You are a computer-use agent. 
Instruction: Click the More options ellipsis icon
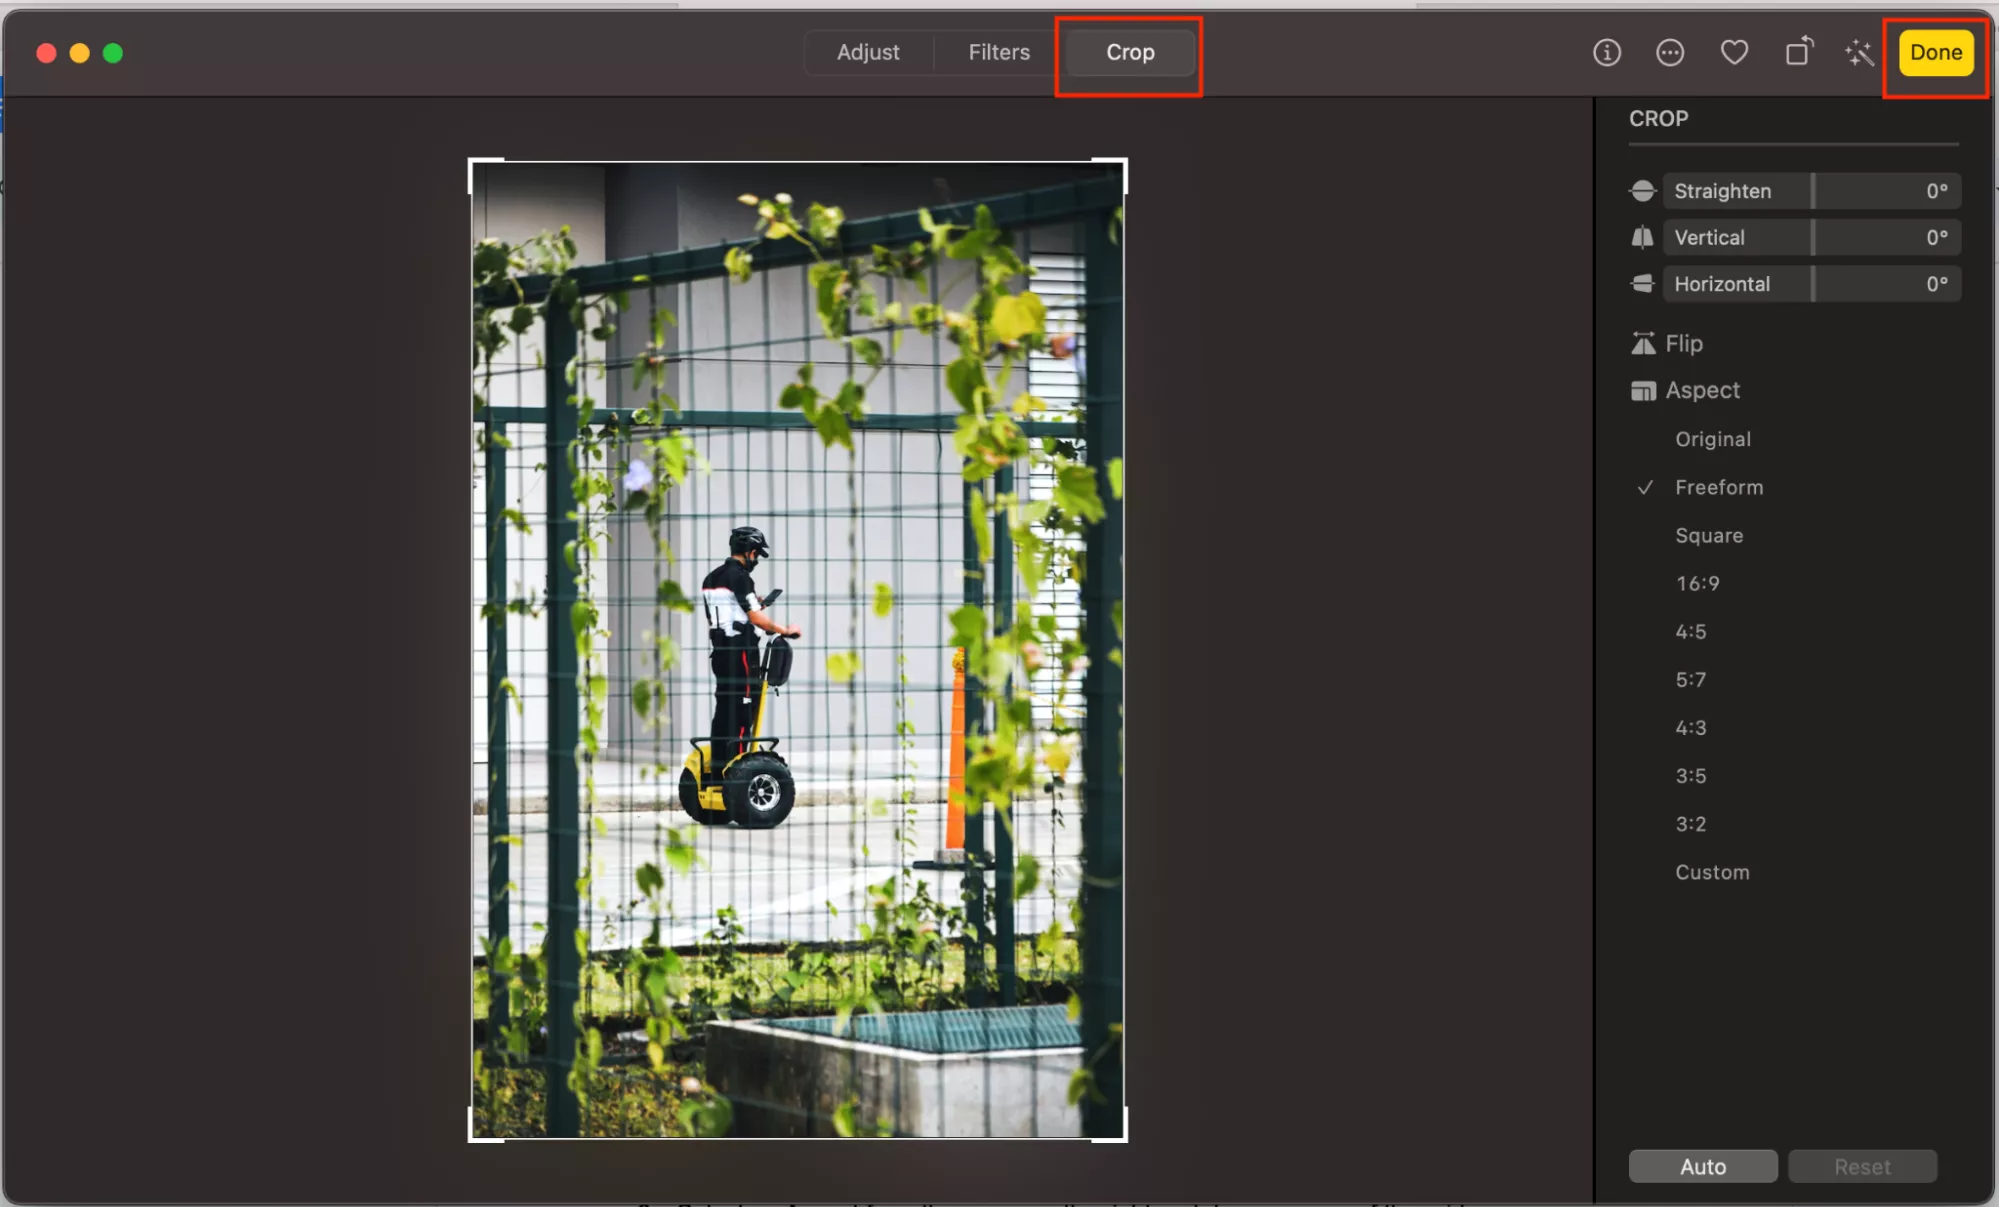1669,52
